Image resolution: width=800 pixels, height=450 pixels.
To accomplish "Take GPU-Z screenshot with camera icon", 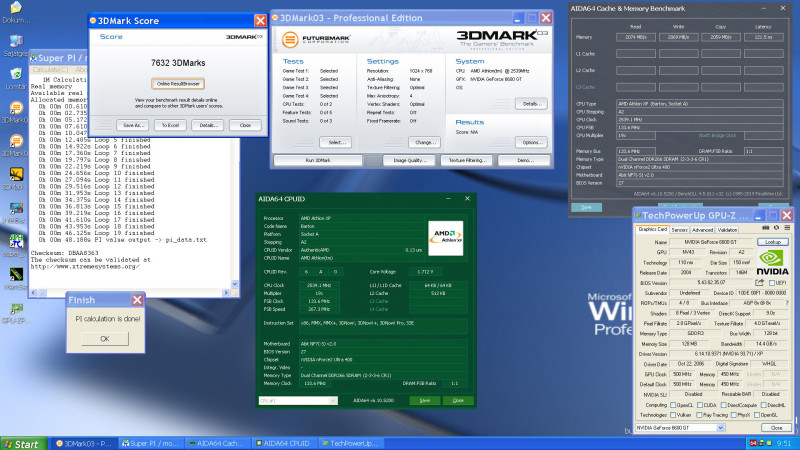I will coord(766,228).
